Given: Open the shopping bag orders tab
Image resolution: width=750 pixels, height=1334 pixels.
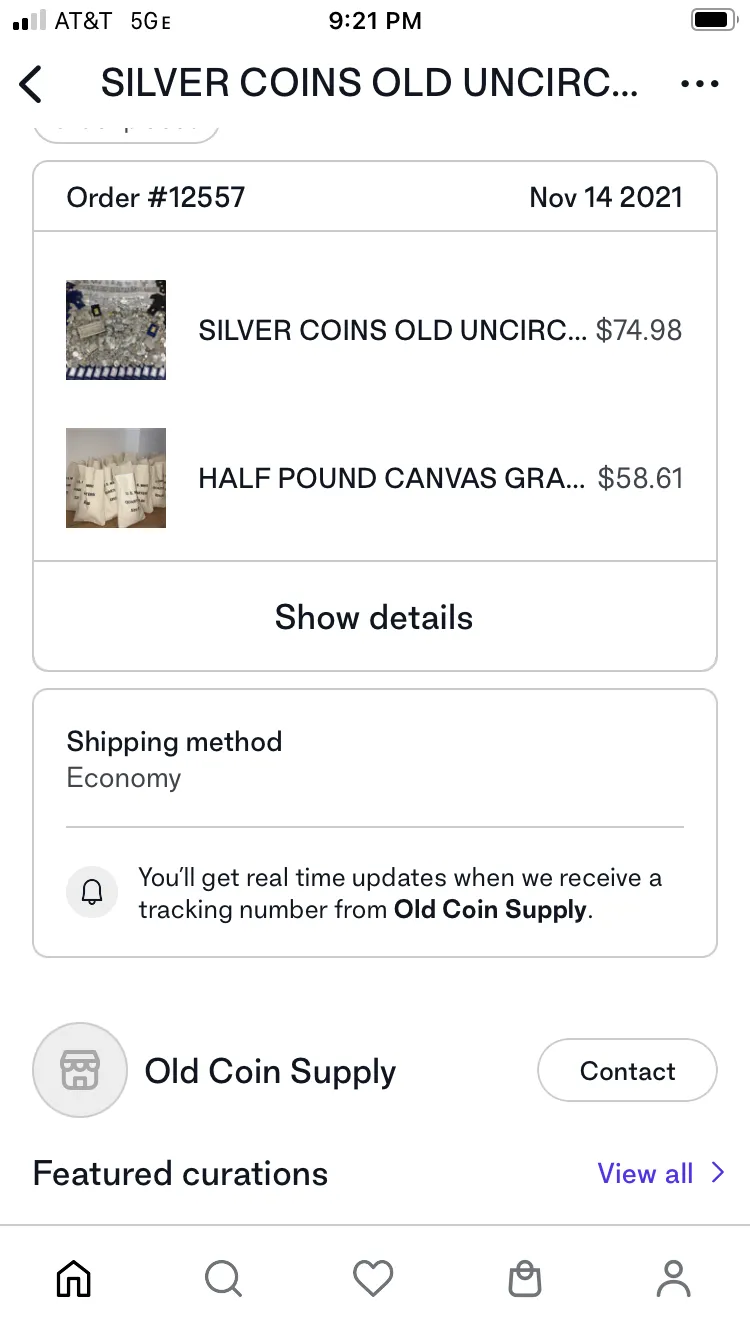Looking at the screenshot, I should click(x=524, y=1278).
